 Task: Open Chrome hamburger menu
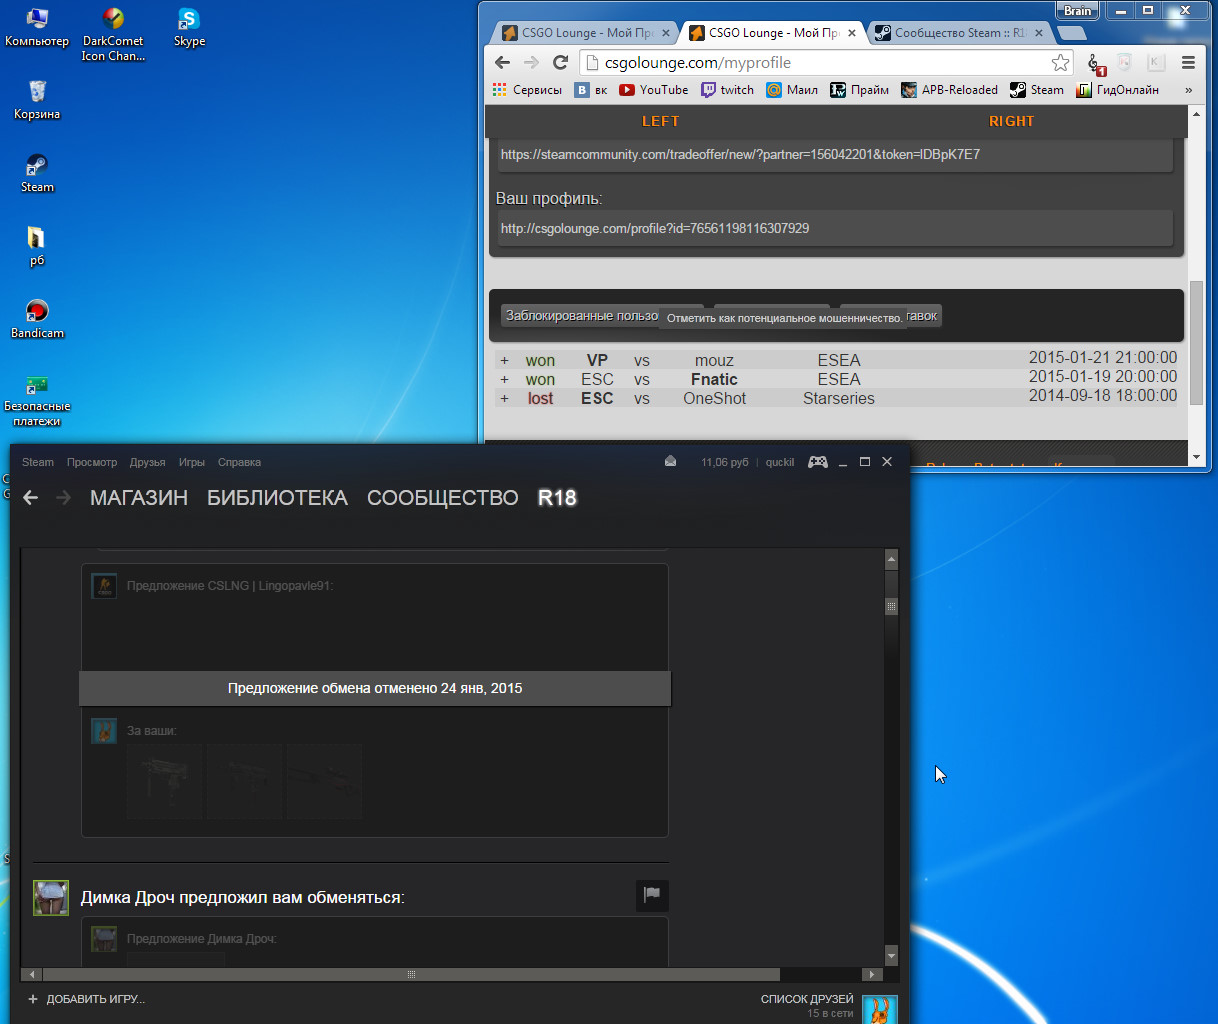coord(1188,62)
